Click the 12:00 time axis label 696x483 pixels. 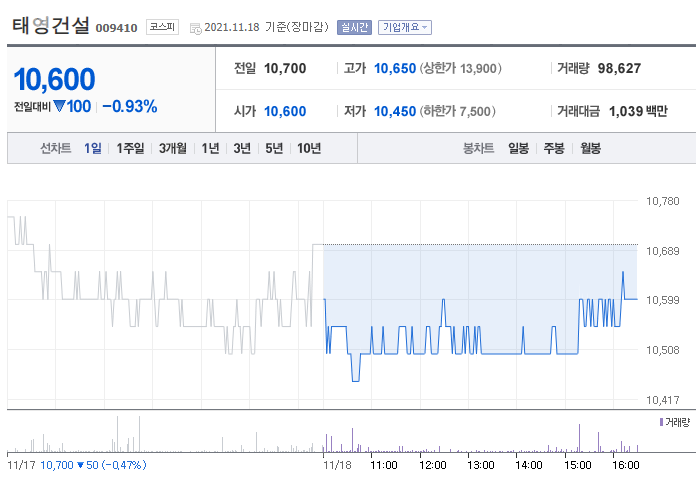[x=433, y=465]
